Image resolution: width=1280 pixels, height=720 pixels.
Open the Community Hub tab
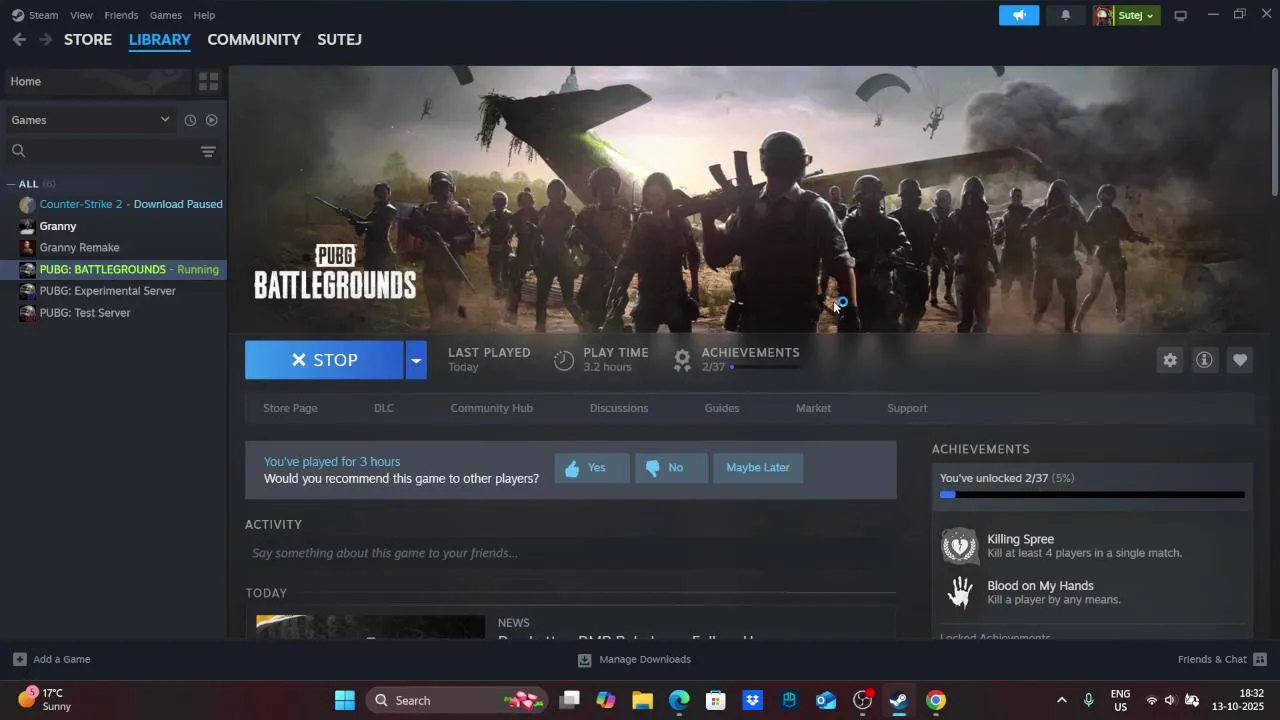[x=491, y=408]
